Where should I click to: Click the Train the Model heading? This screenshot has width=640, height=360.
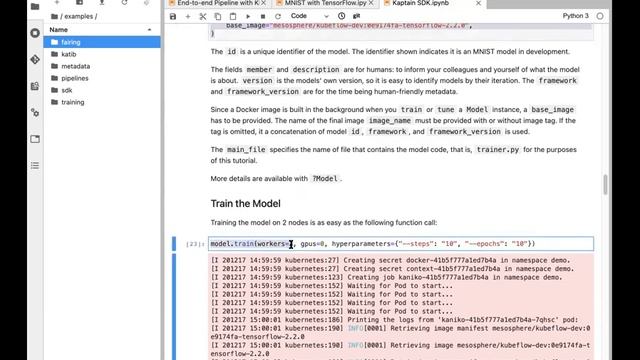(245, 204)
